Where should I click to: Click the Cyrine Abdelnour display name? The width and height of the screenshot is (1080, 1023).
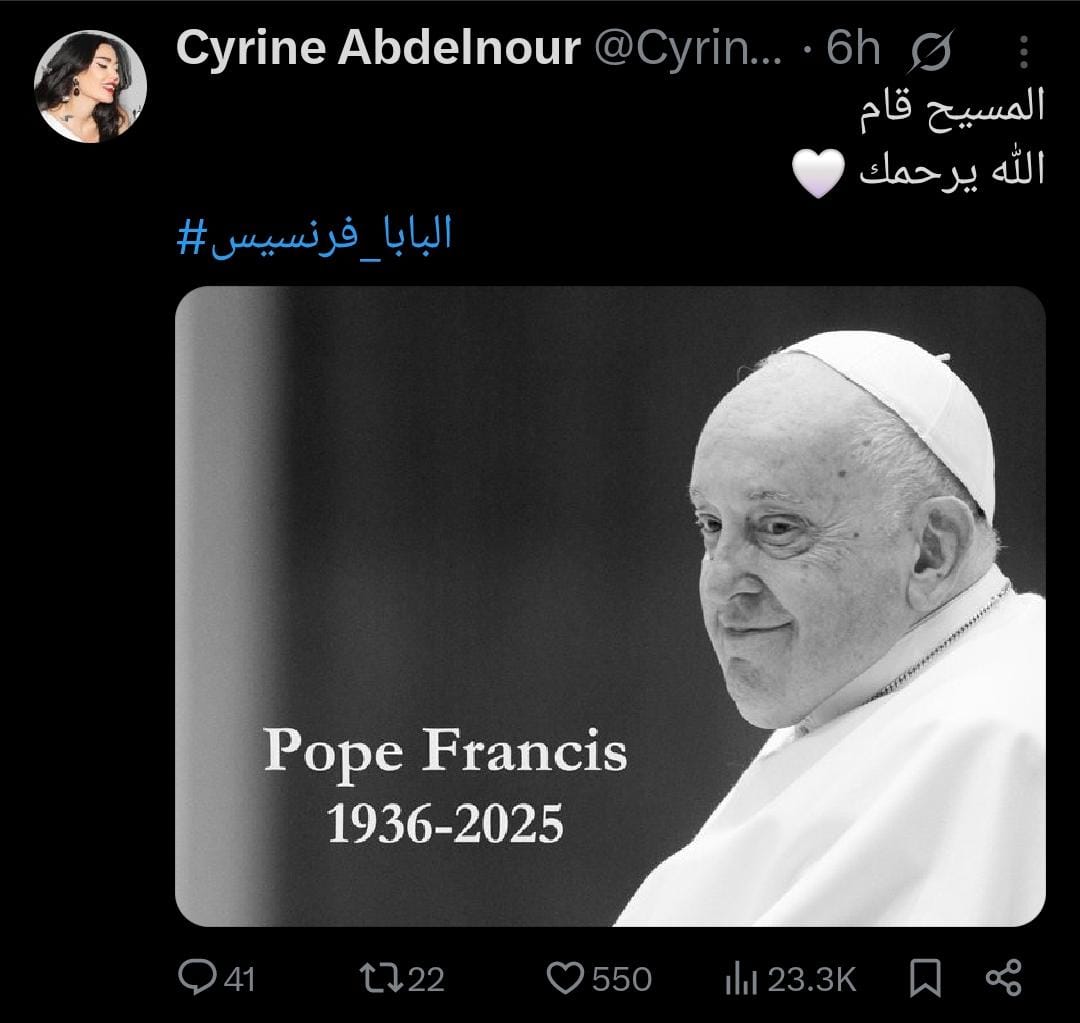point(378,49)
